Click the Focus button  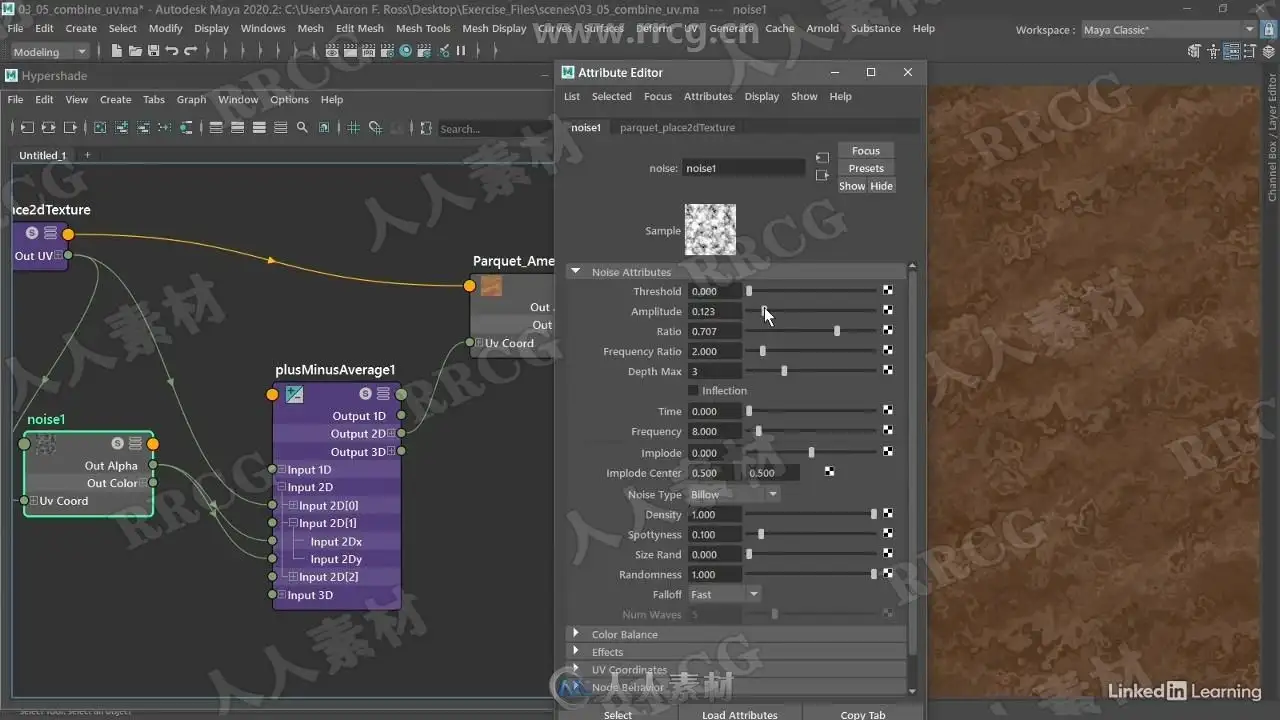[866, 151]
